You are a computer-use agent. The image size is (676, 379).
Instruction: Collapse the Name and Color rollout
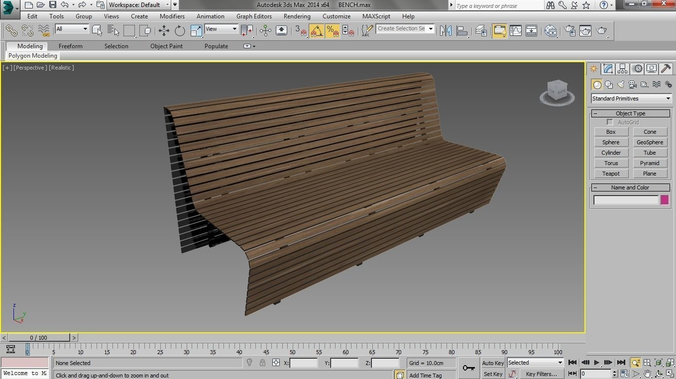click(630, 188)
